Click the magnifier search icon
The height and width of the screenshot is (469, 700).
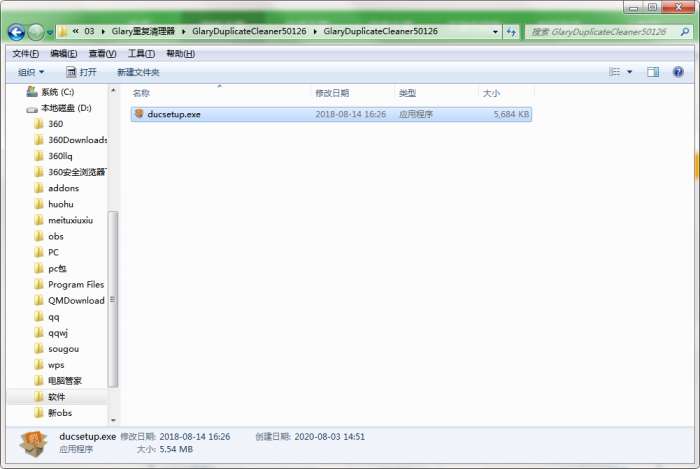685,32
